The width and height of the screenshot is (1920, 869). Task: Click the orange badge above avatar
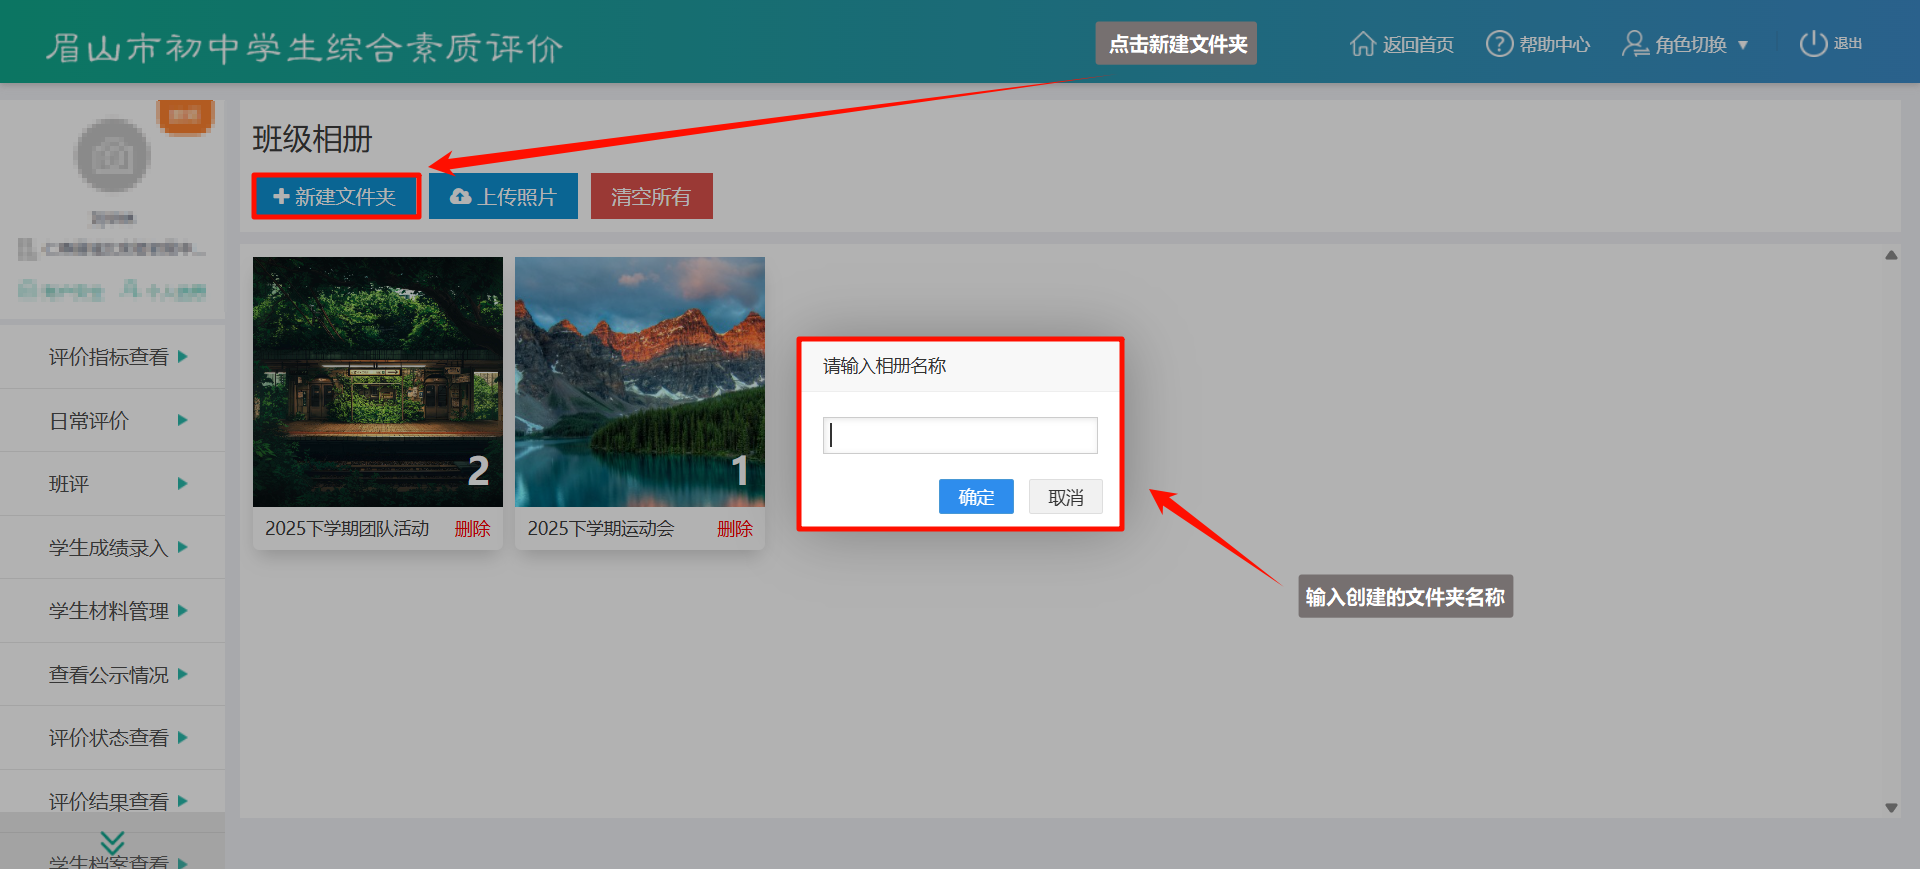point(185,116)
